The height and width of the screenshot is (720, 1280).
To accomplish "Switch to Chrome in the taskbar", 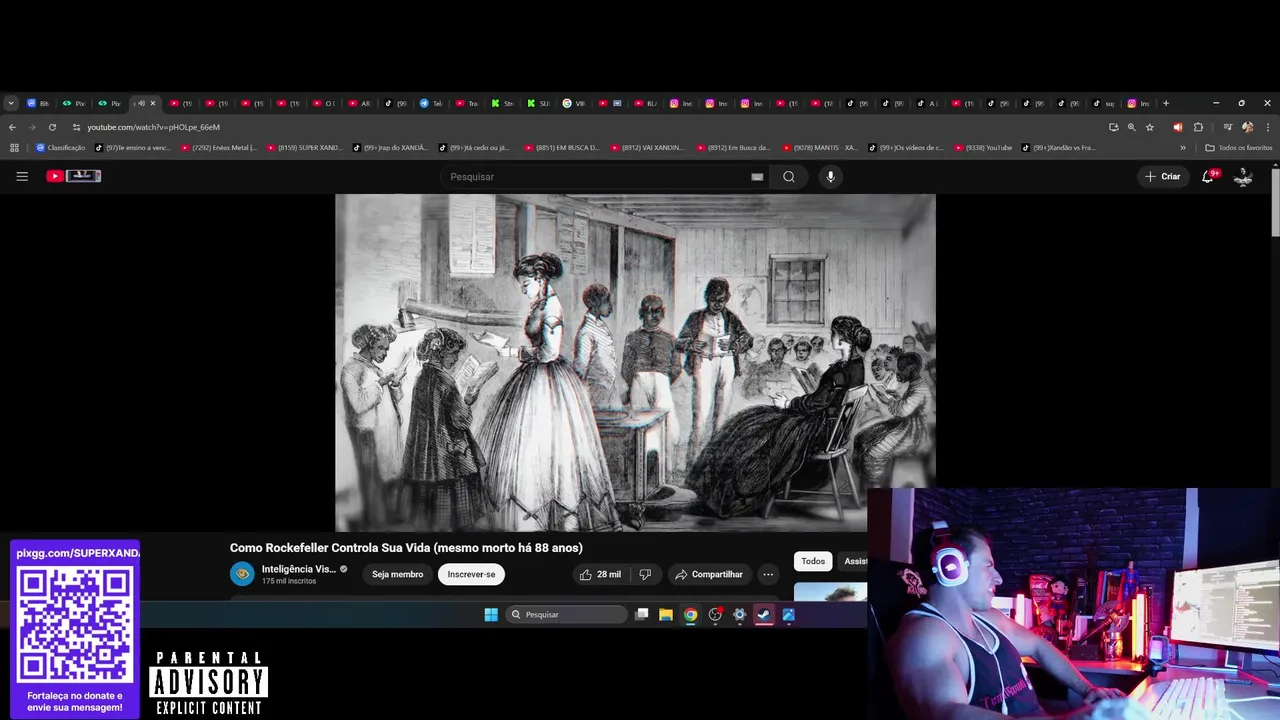I will click(690, 615).
